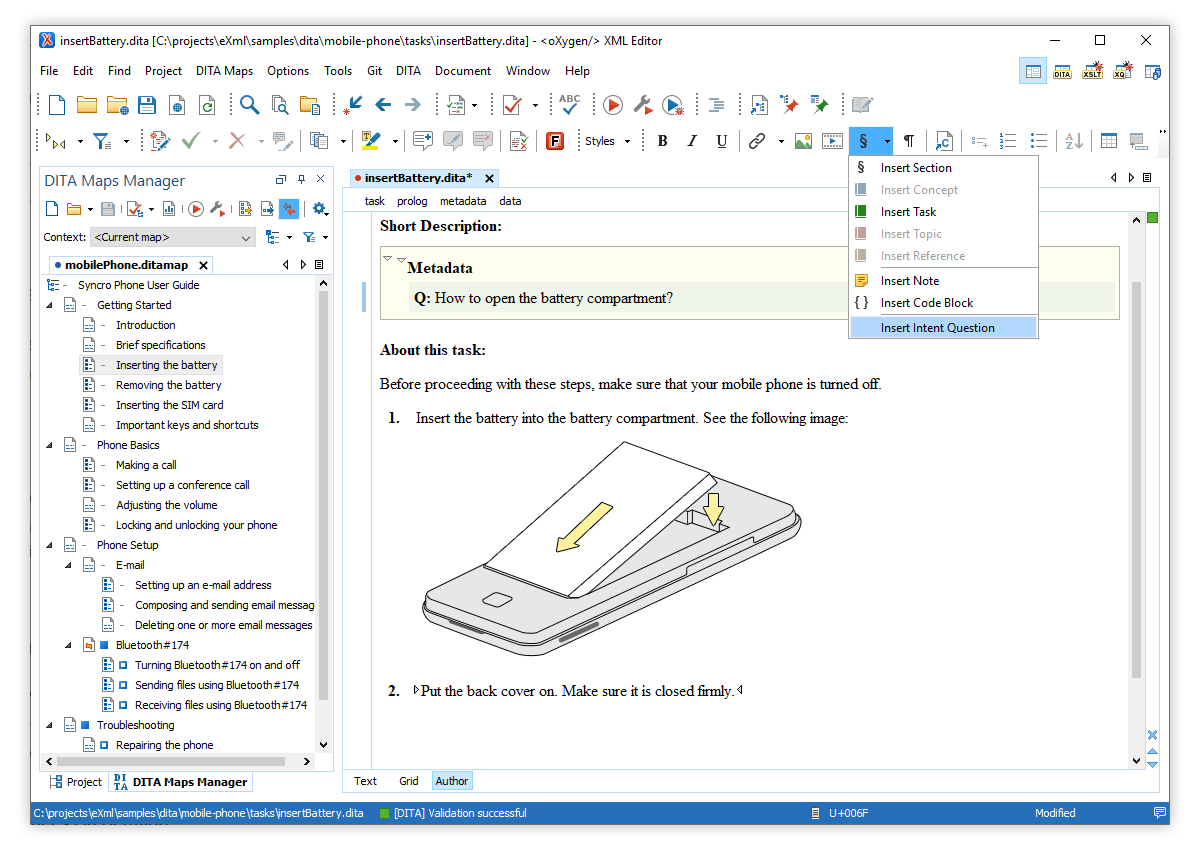Collapse the Phone Basics tree node
Screen dimensions: 1200x850
[51, 445]
